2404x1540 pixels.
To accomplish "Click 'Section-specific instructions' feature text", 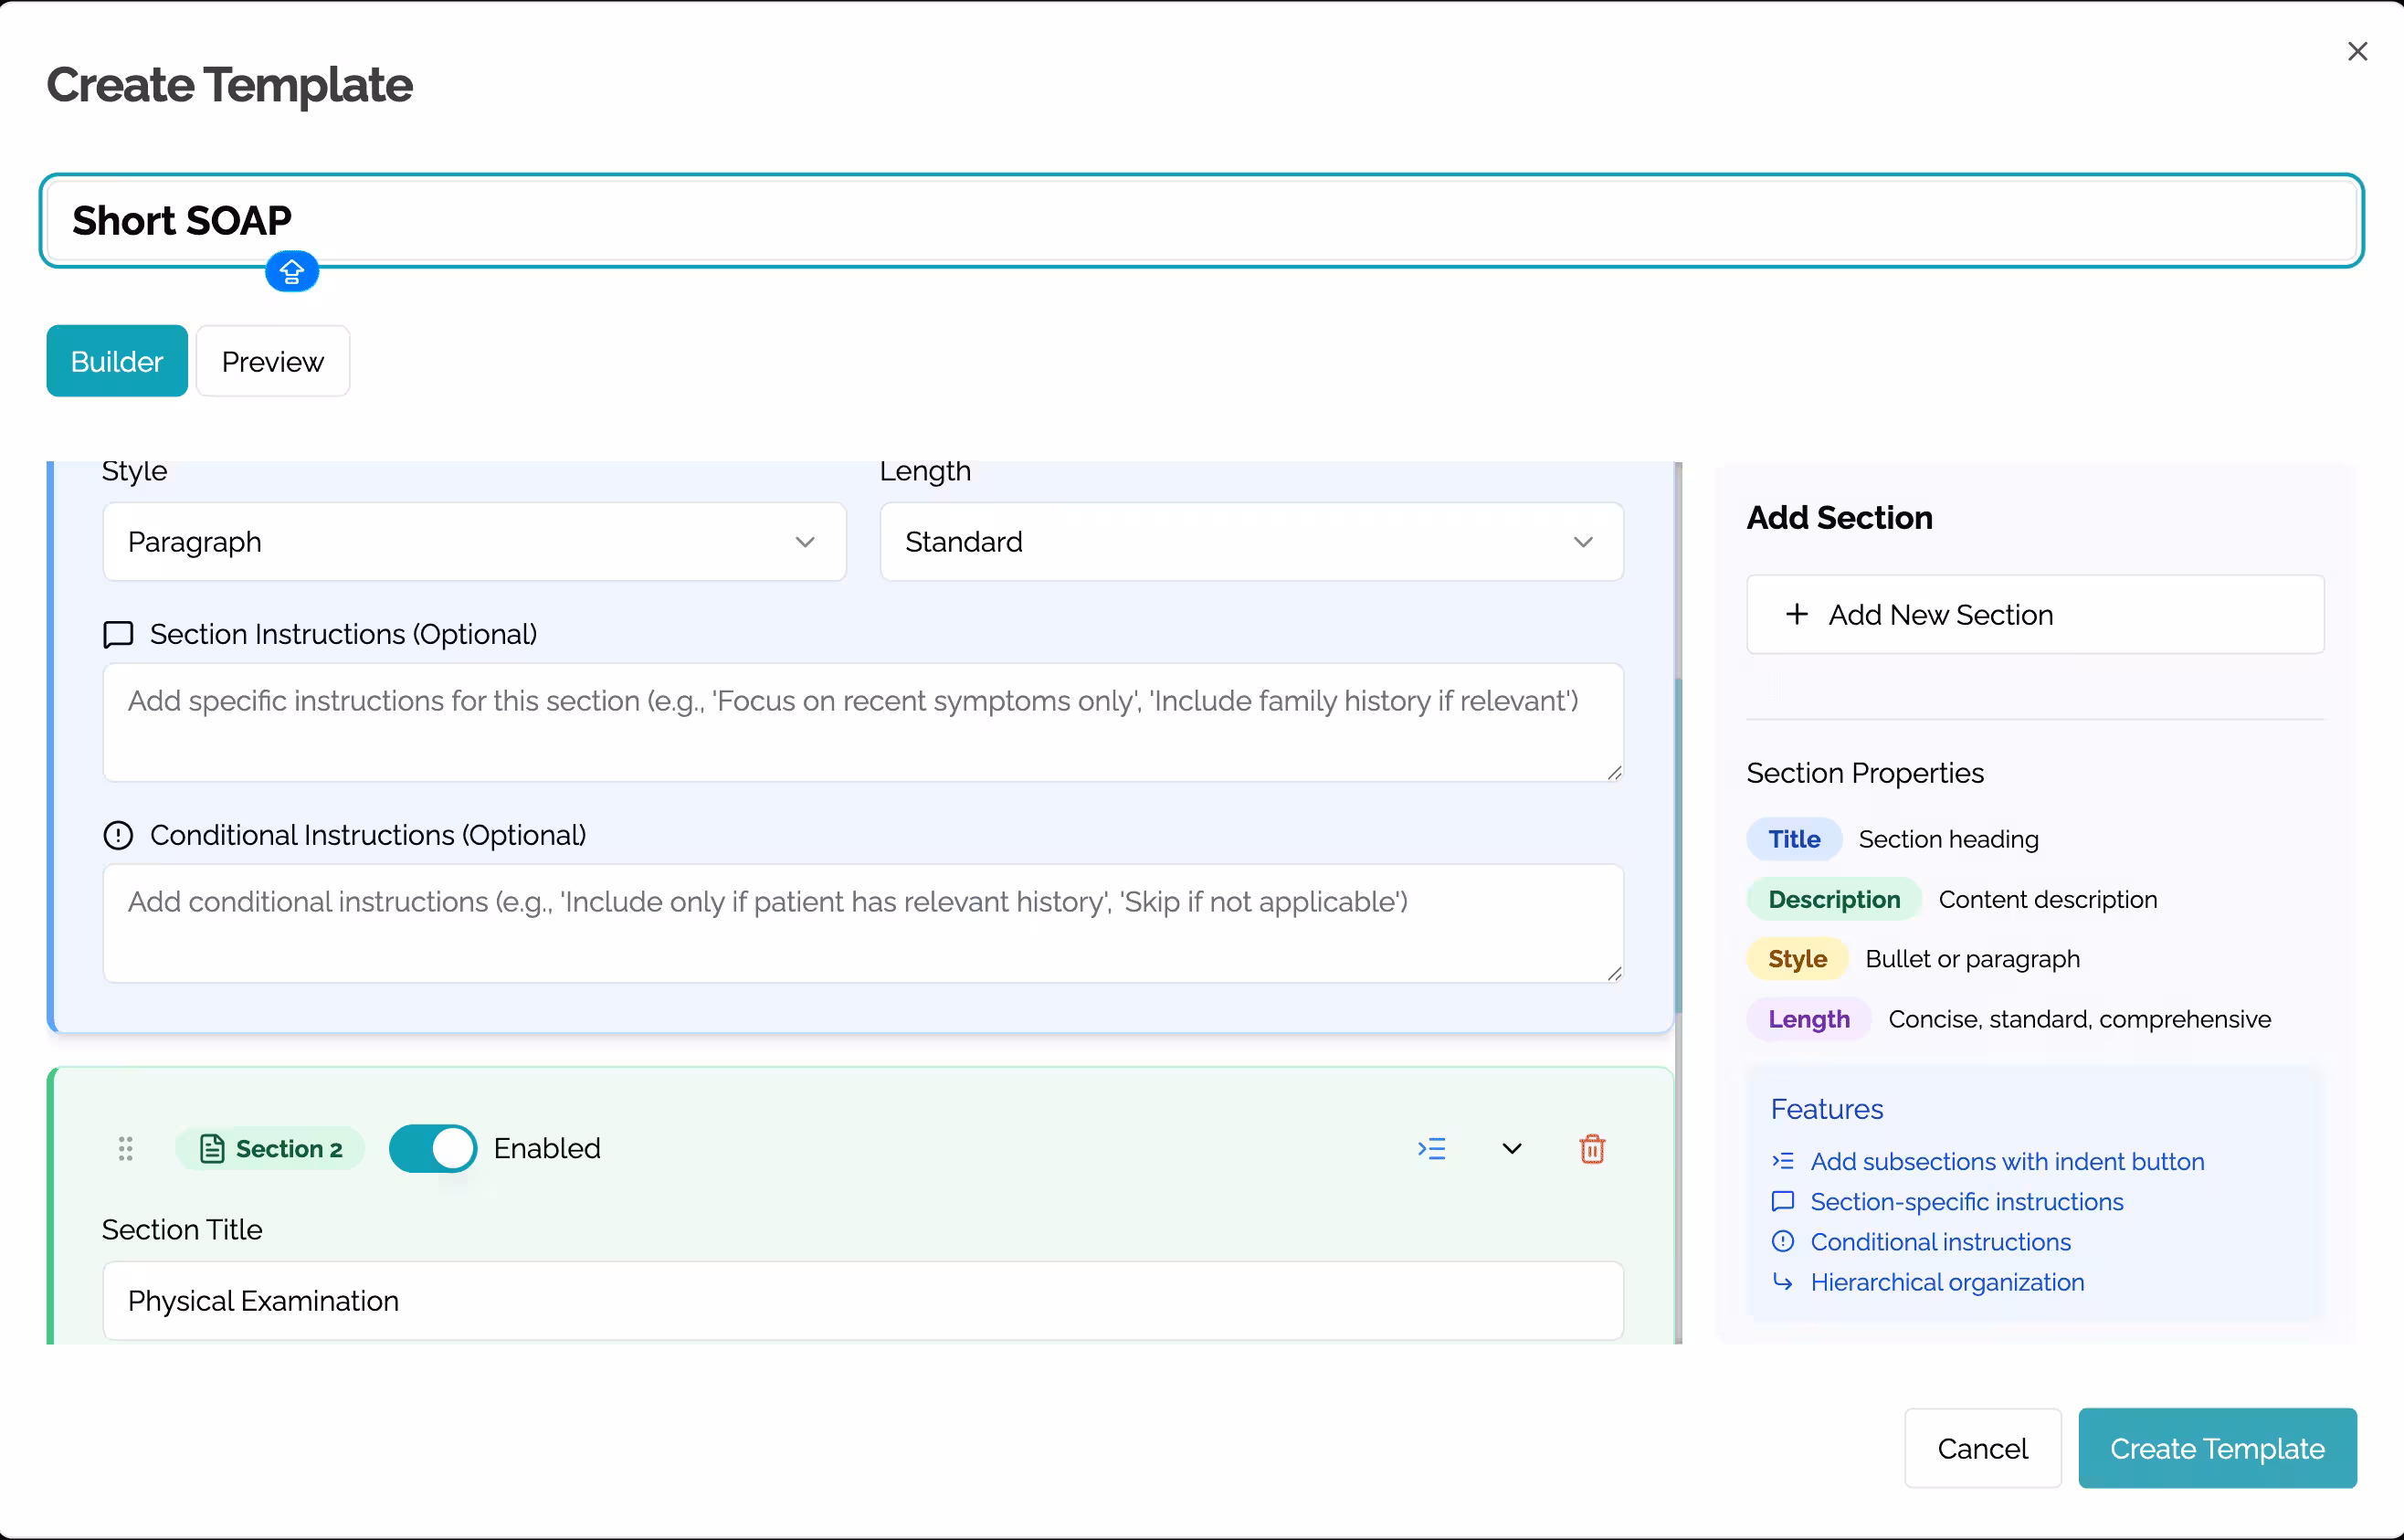I will (1967, 1201).
